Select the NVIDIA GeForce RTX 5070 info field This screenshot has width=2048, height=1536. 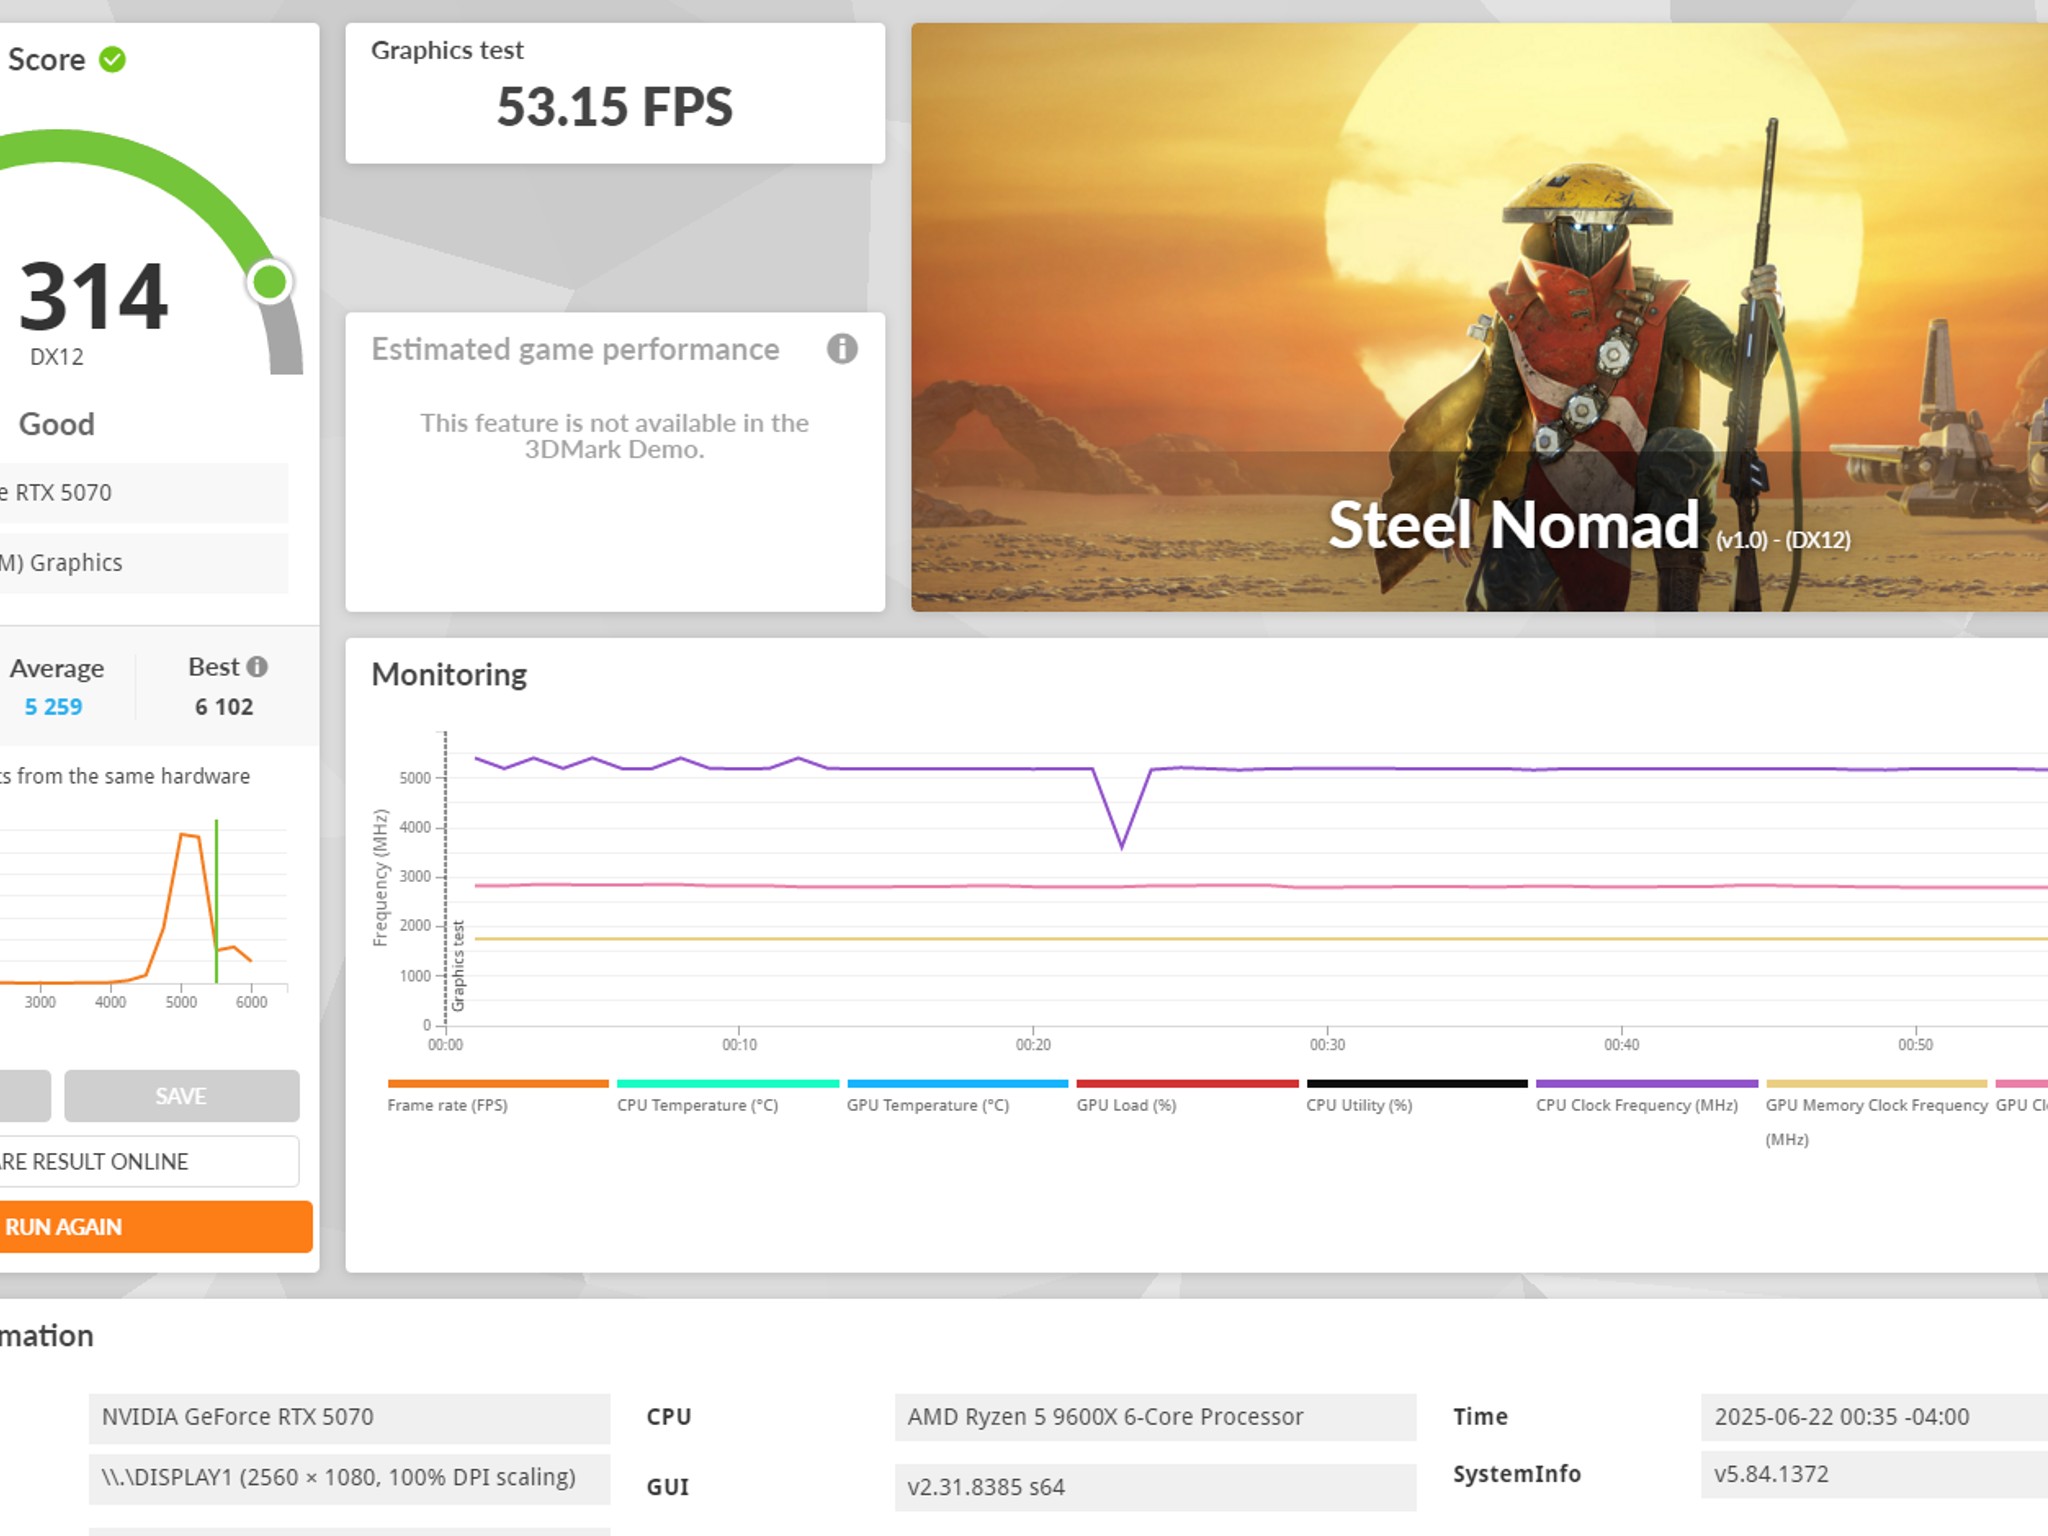point(349,1417)
